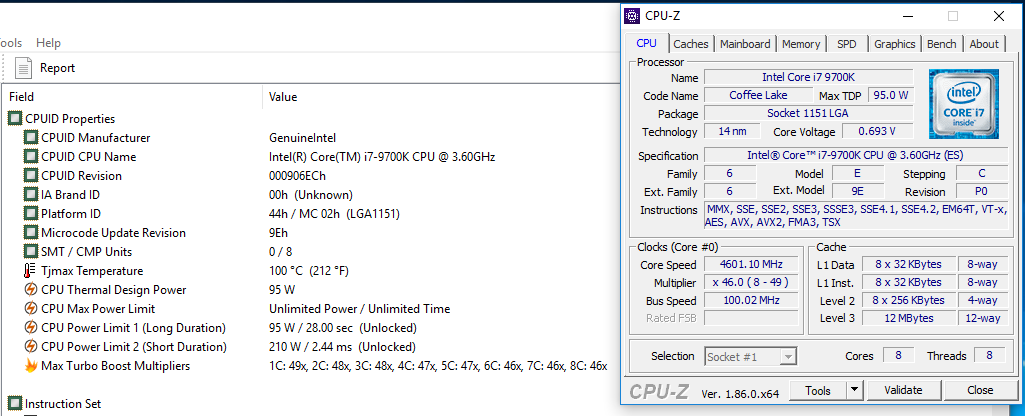Image resolution: width=1025 pixels, height=416 pixels.
Task: Switch to the Caches tab
Action: (x=691, y=44)
